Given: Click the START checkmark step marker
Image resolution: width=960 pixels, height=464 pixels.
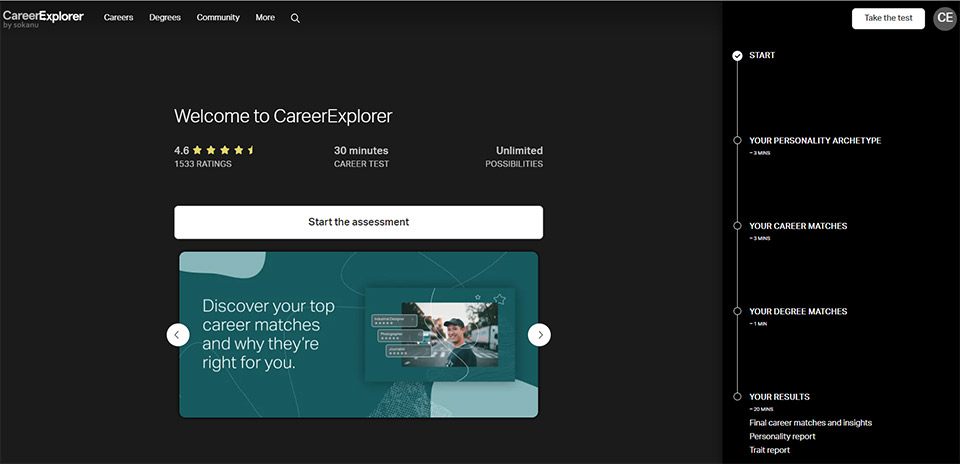Looking at the screenshot, I should (737, 56).
